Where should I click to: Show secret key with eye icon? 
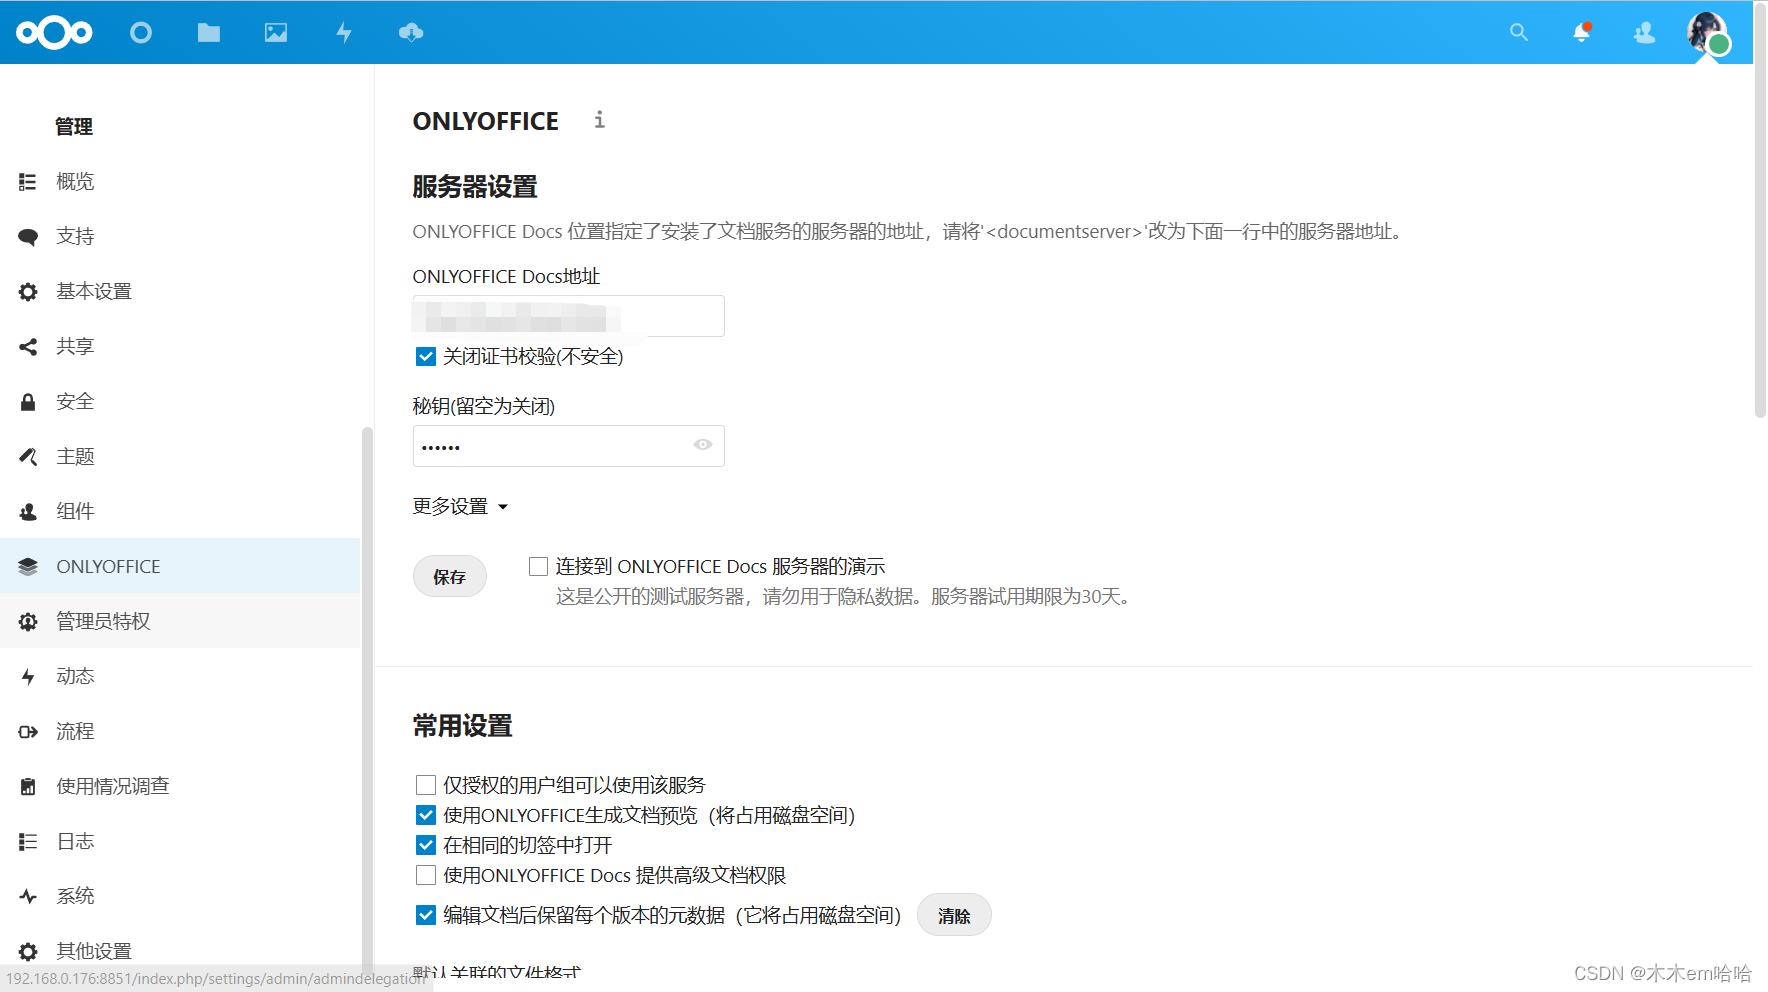coord(703,445)
